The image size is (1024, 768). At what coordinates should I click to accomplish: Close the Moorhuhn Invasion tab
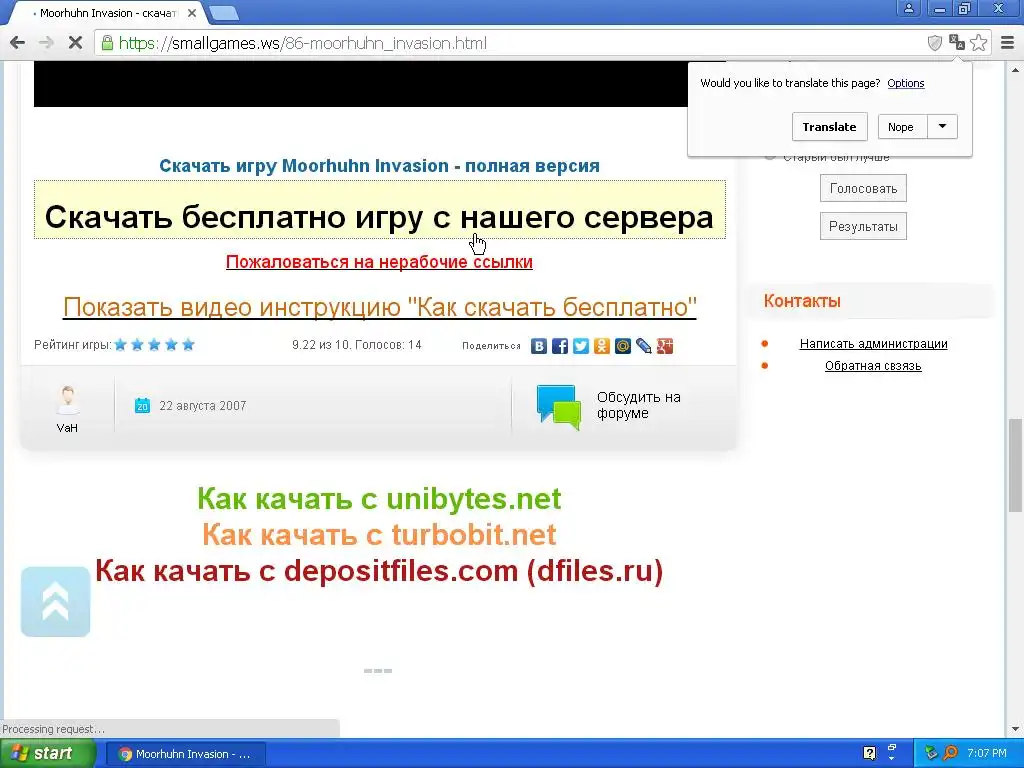click(x=191, y=13)
